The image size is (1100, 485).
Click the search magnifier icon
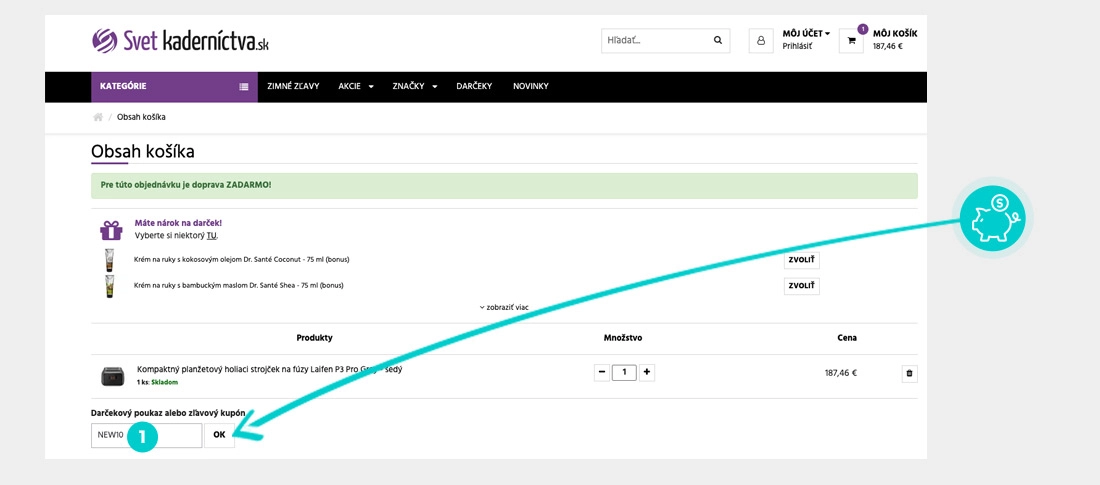point(717,41)
